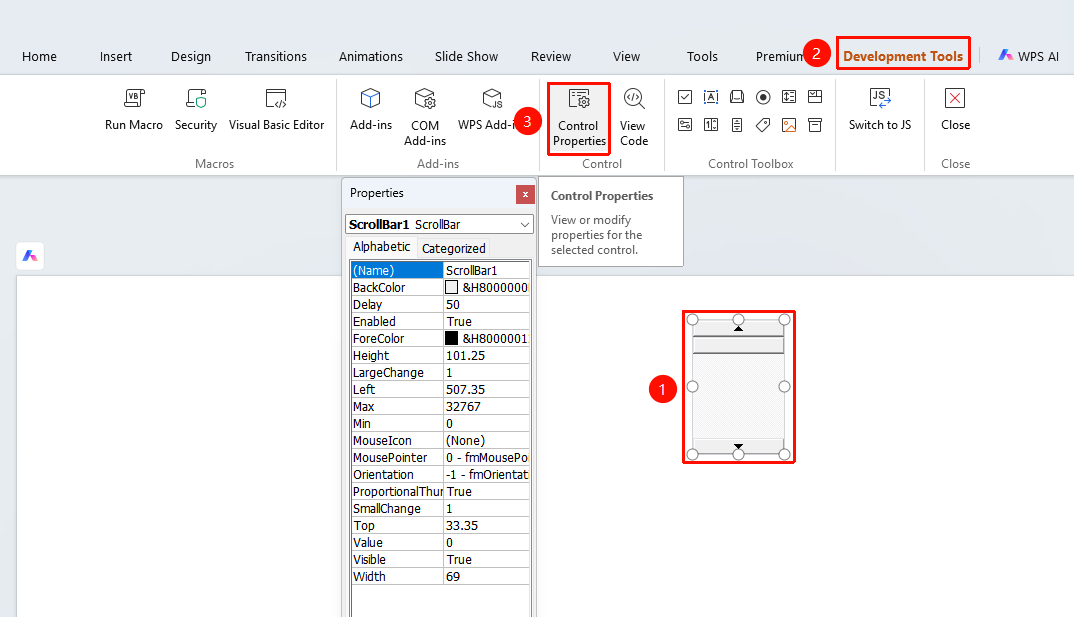The width and height of the screenshot is (1074, 617).
Task: Open the Animations ribbon tab
Action: coord(371,56)
